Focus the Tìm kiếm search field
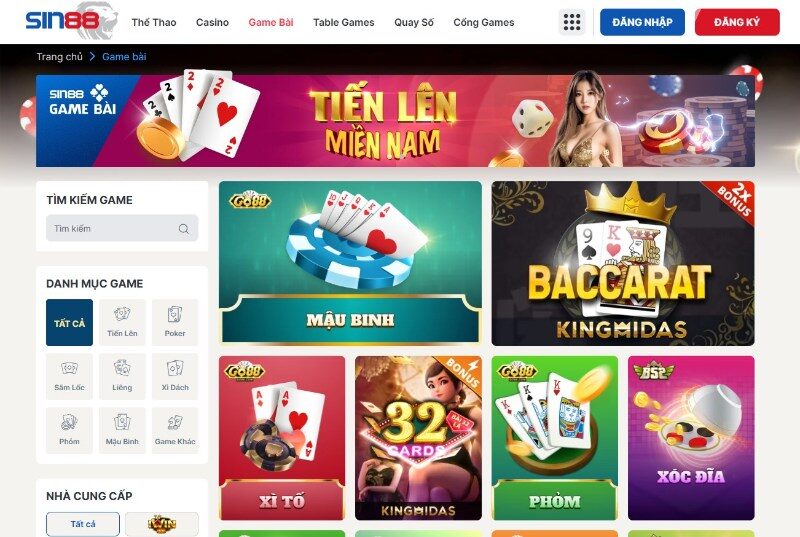 (122, 228)
